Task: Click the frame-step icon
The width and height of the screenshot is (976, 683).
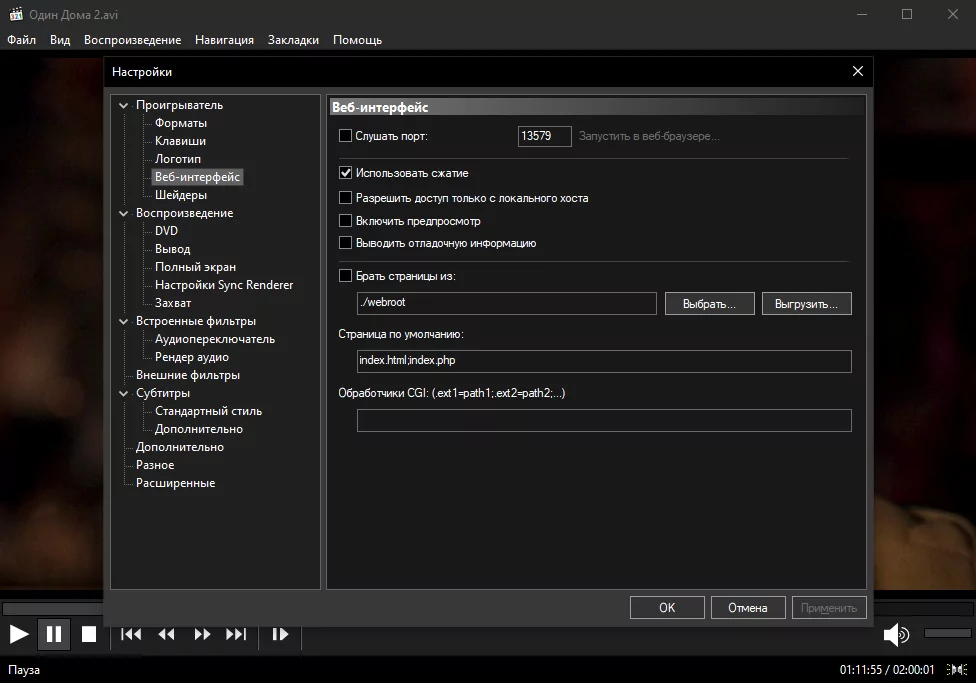Action: click(280, 634)
